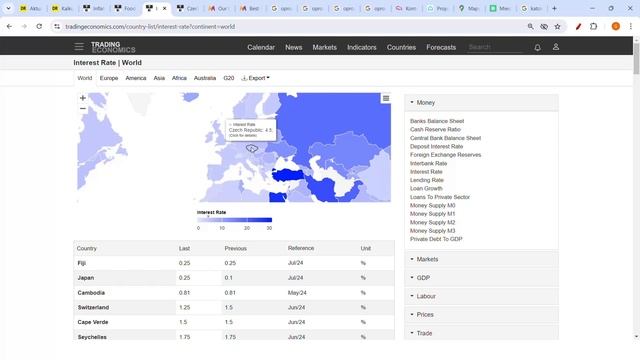The height and width of the screenshot is (360, 640).
Task: Open the Japan row in the table
Action: [x=234, y=278]
